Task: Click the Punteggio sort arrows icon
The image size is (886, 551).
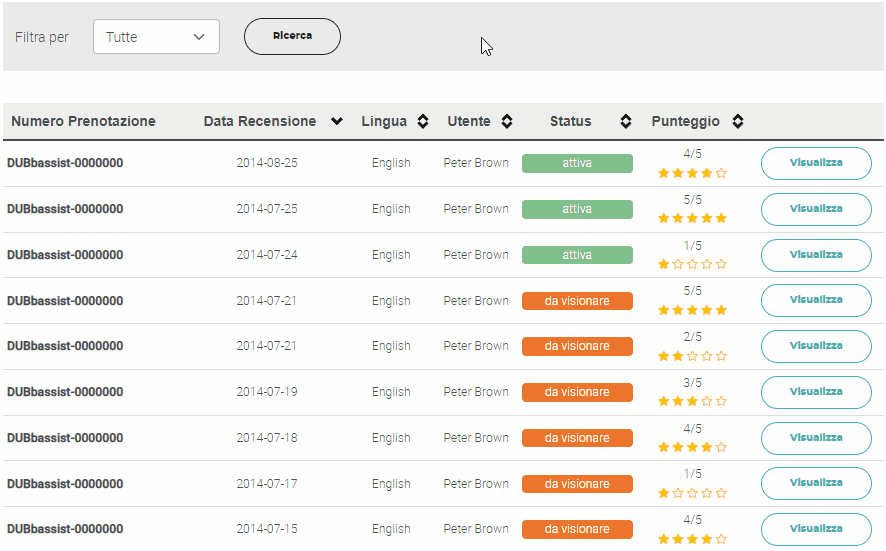Action: point(738,122)
